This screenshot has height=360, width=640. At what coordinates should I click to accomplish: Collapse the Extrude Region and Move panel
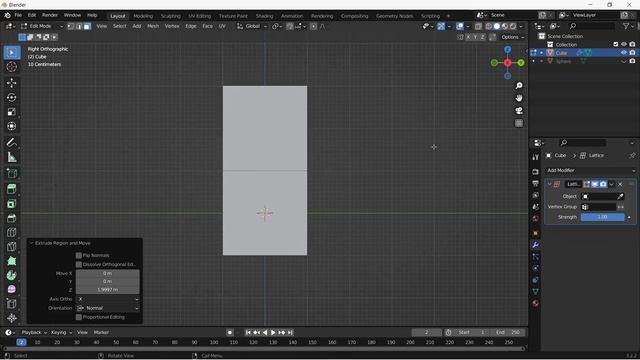[32, 243]
